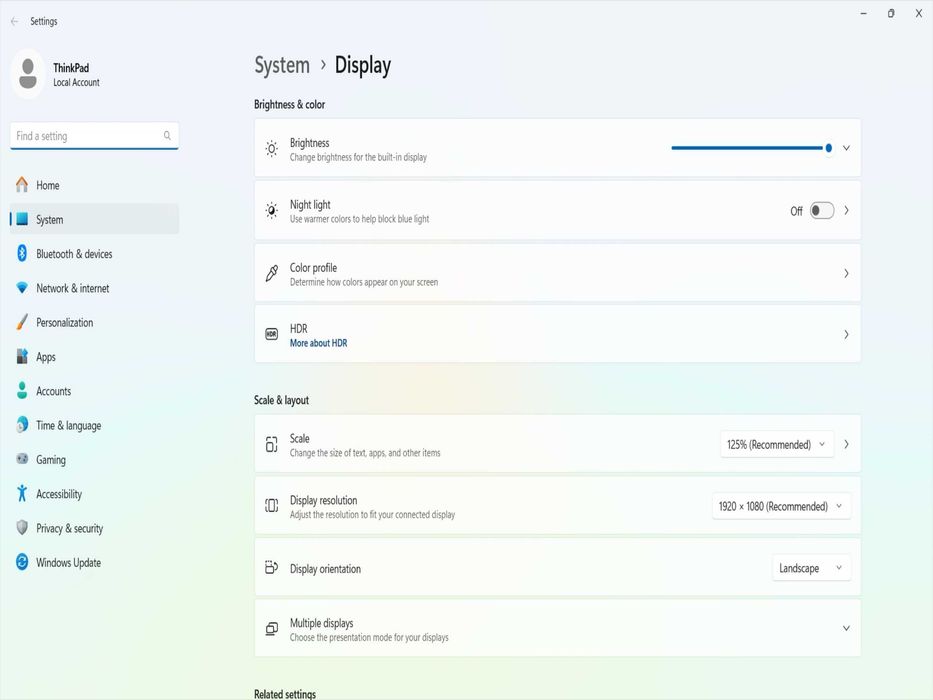Click the Home house icon in sidebar

22,185
